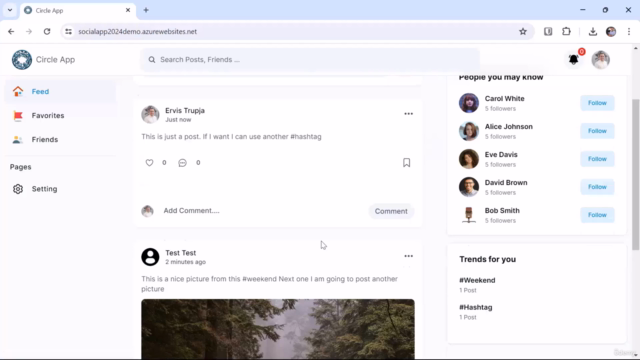Click Ervis Trupja's post avatar
This screenshot has height=360, width=640.
click(150, 115)
